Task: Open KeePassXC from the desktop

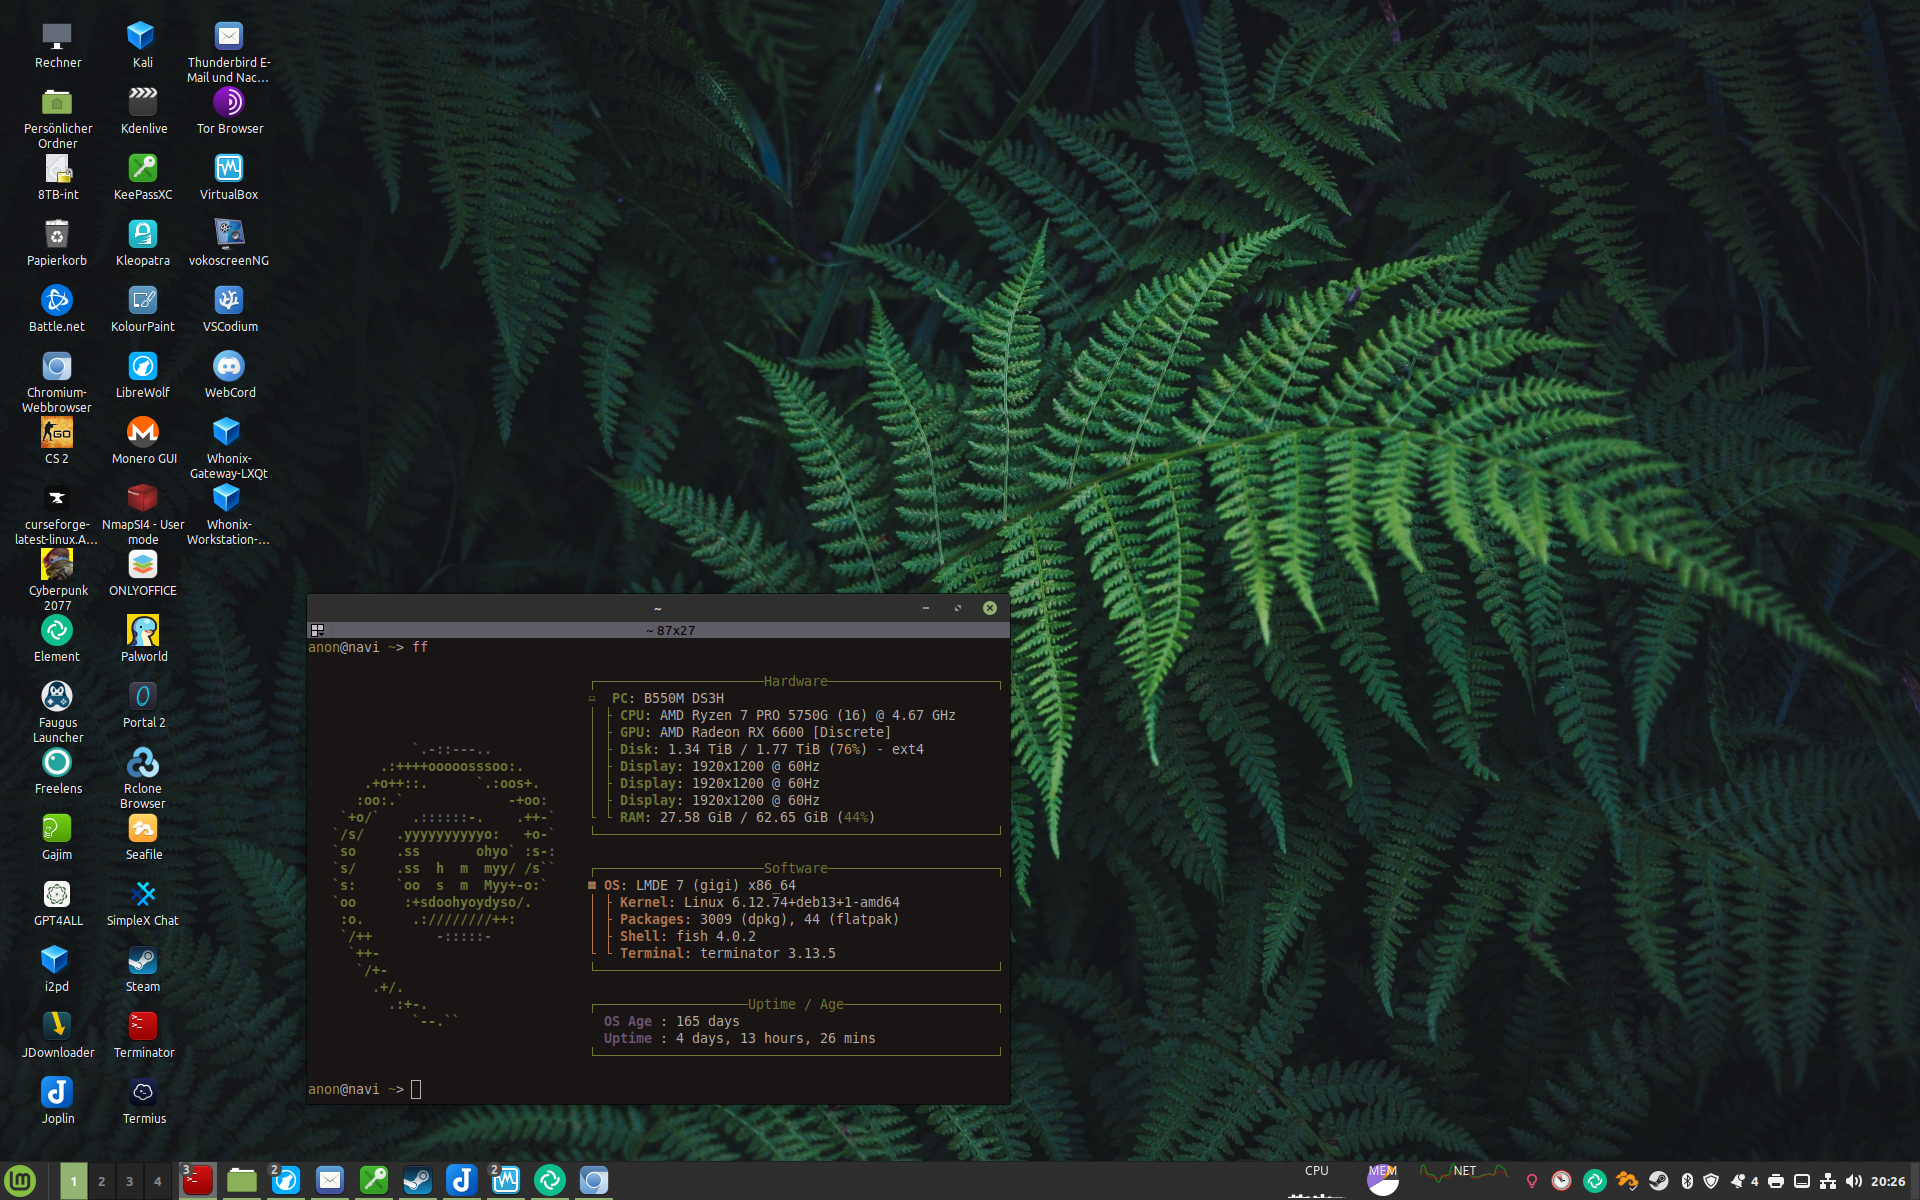Action: click(142, 169)
